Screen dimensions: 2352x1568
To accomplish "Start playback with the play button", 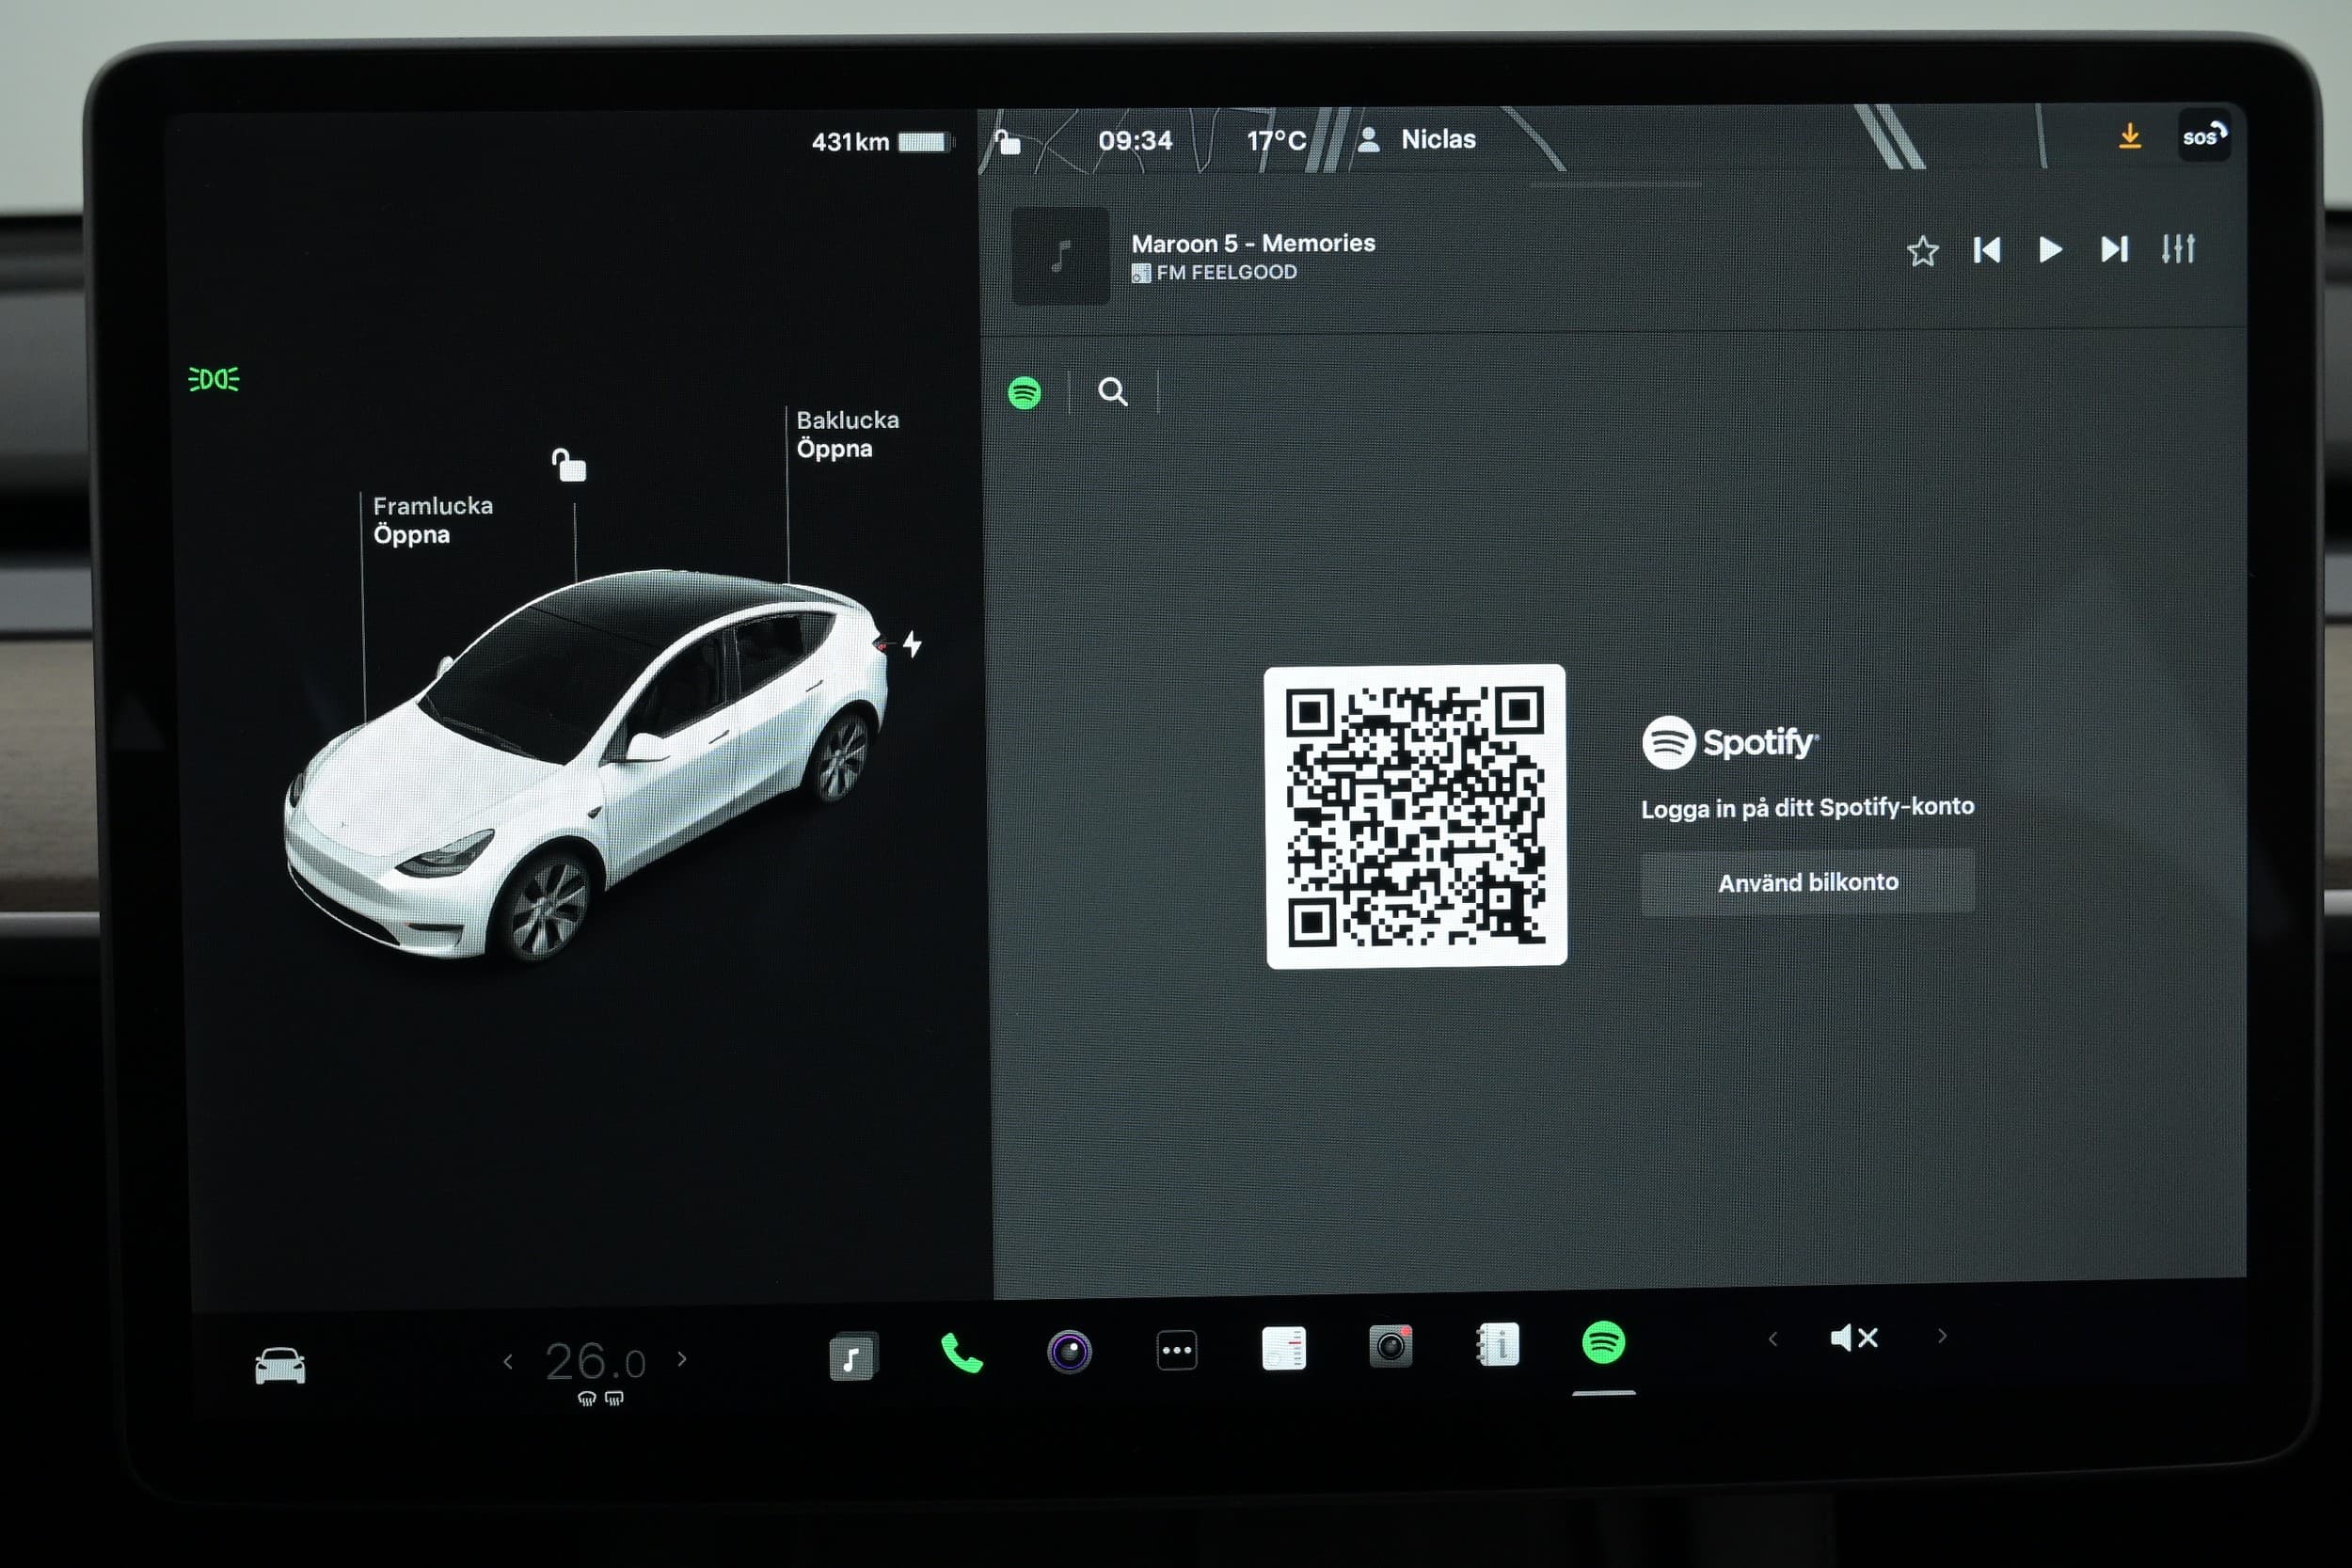I will pos(2050,249).
